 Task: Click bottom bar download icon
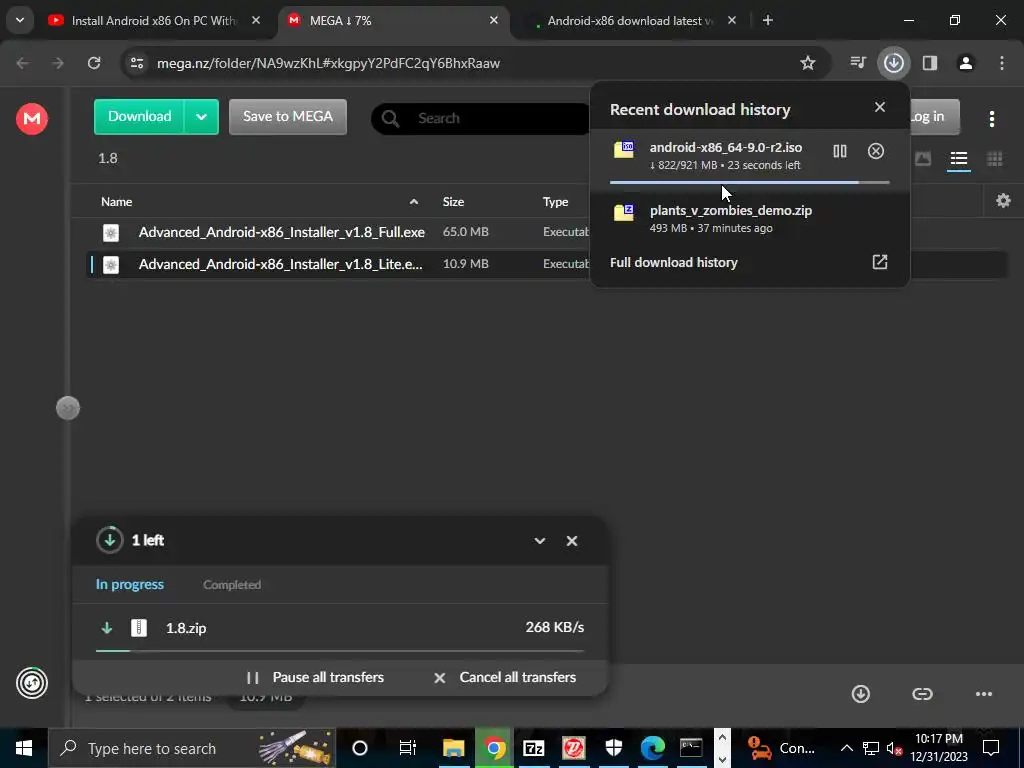point(861,694)
